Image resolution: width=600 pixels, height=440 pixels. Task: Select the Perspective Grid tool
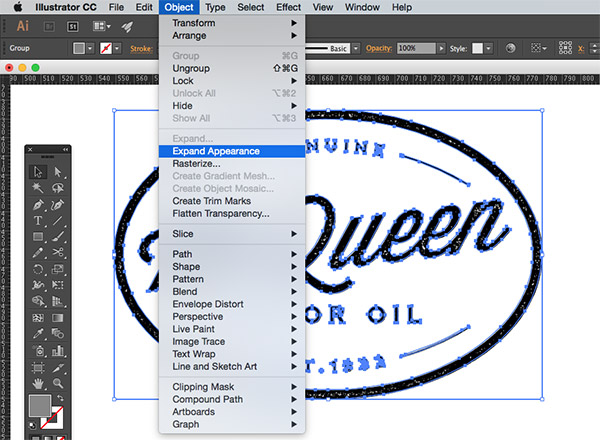pos(58,301)
